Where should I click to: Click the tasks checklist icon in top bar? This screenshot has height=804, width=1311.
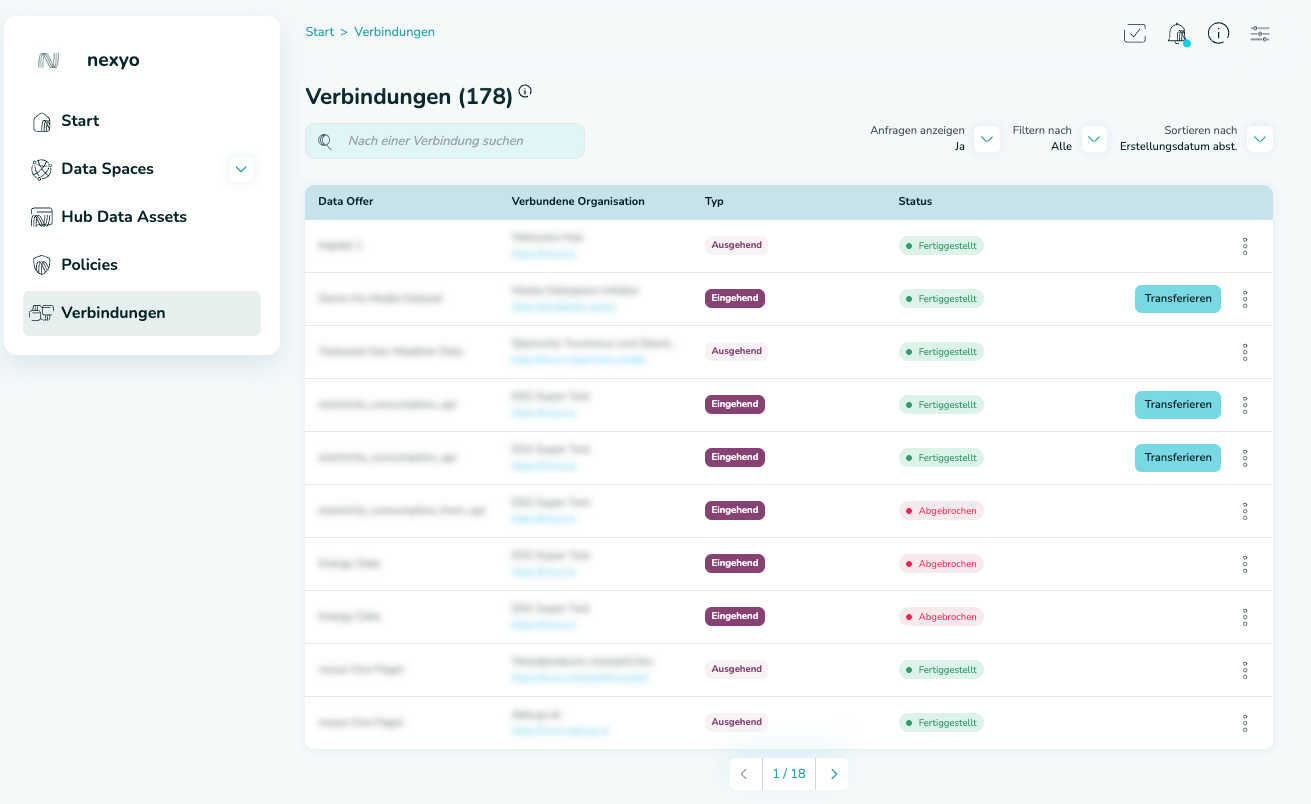(x=1135, y=33)
